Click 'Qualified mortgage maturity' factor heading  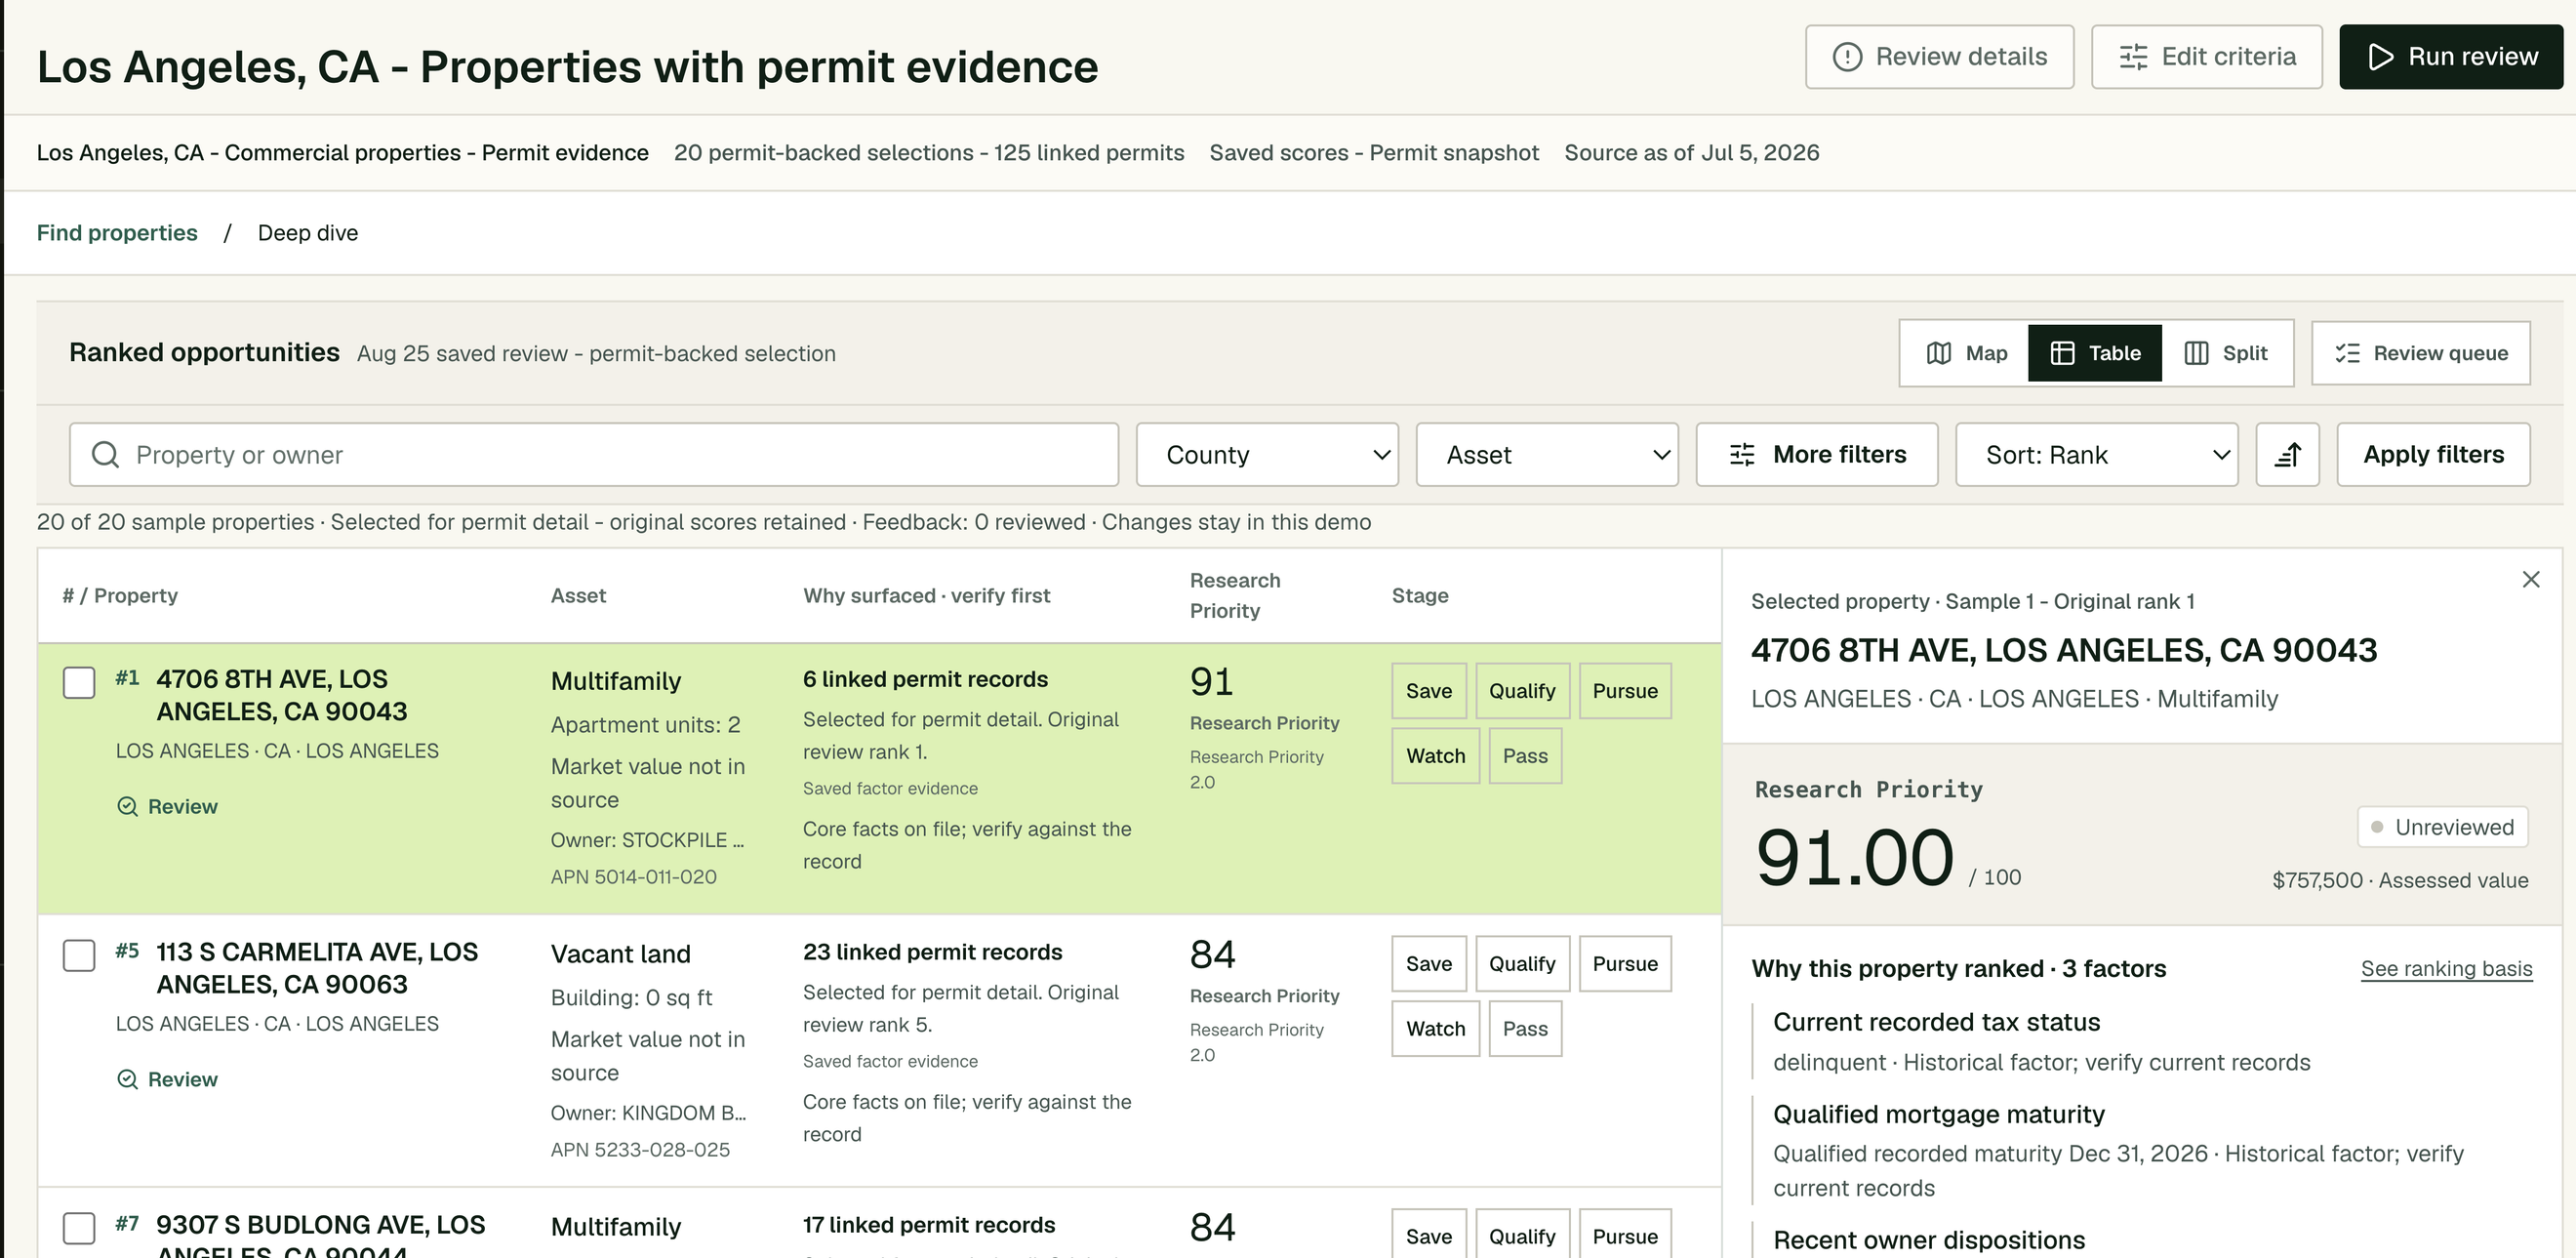(x=1938, y=1114)
